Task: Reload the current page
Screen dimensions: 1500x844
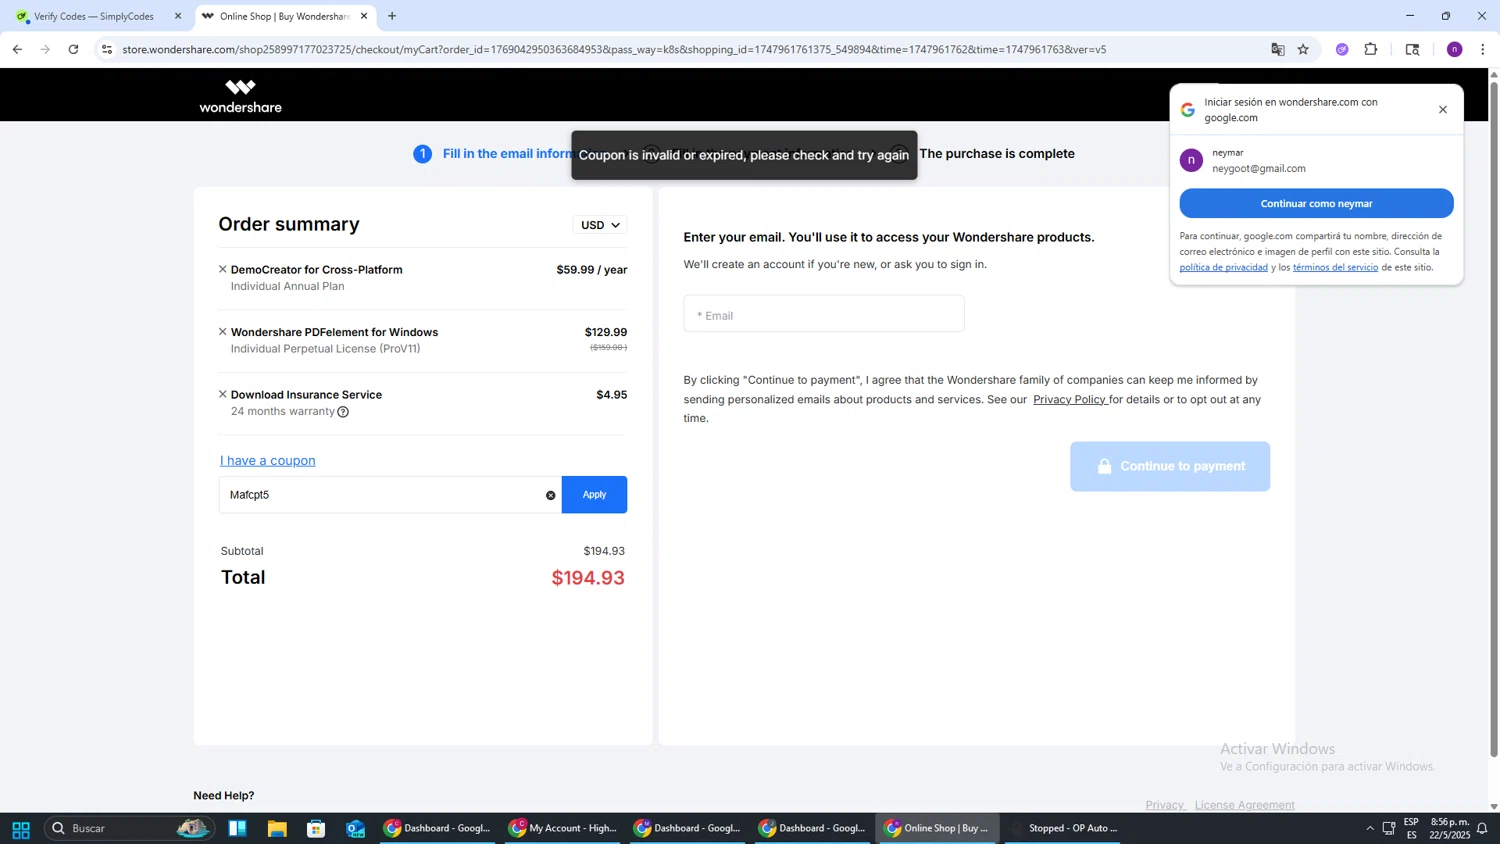Action: pyautogui.click(x=73, y=49)
